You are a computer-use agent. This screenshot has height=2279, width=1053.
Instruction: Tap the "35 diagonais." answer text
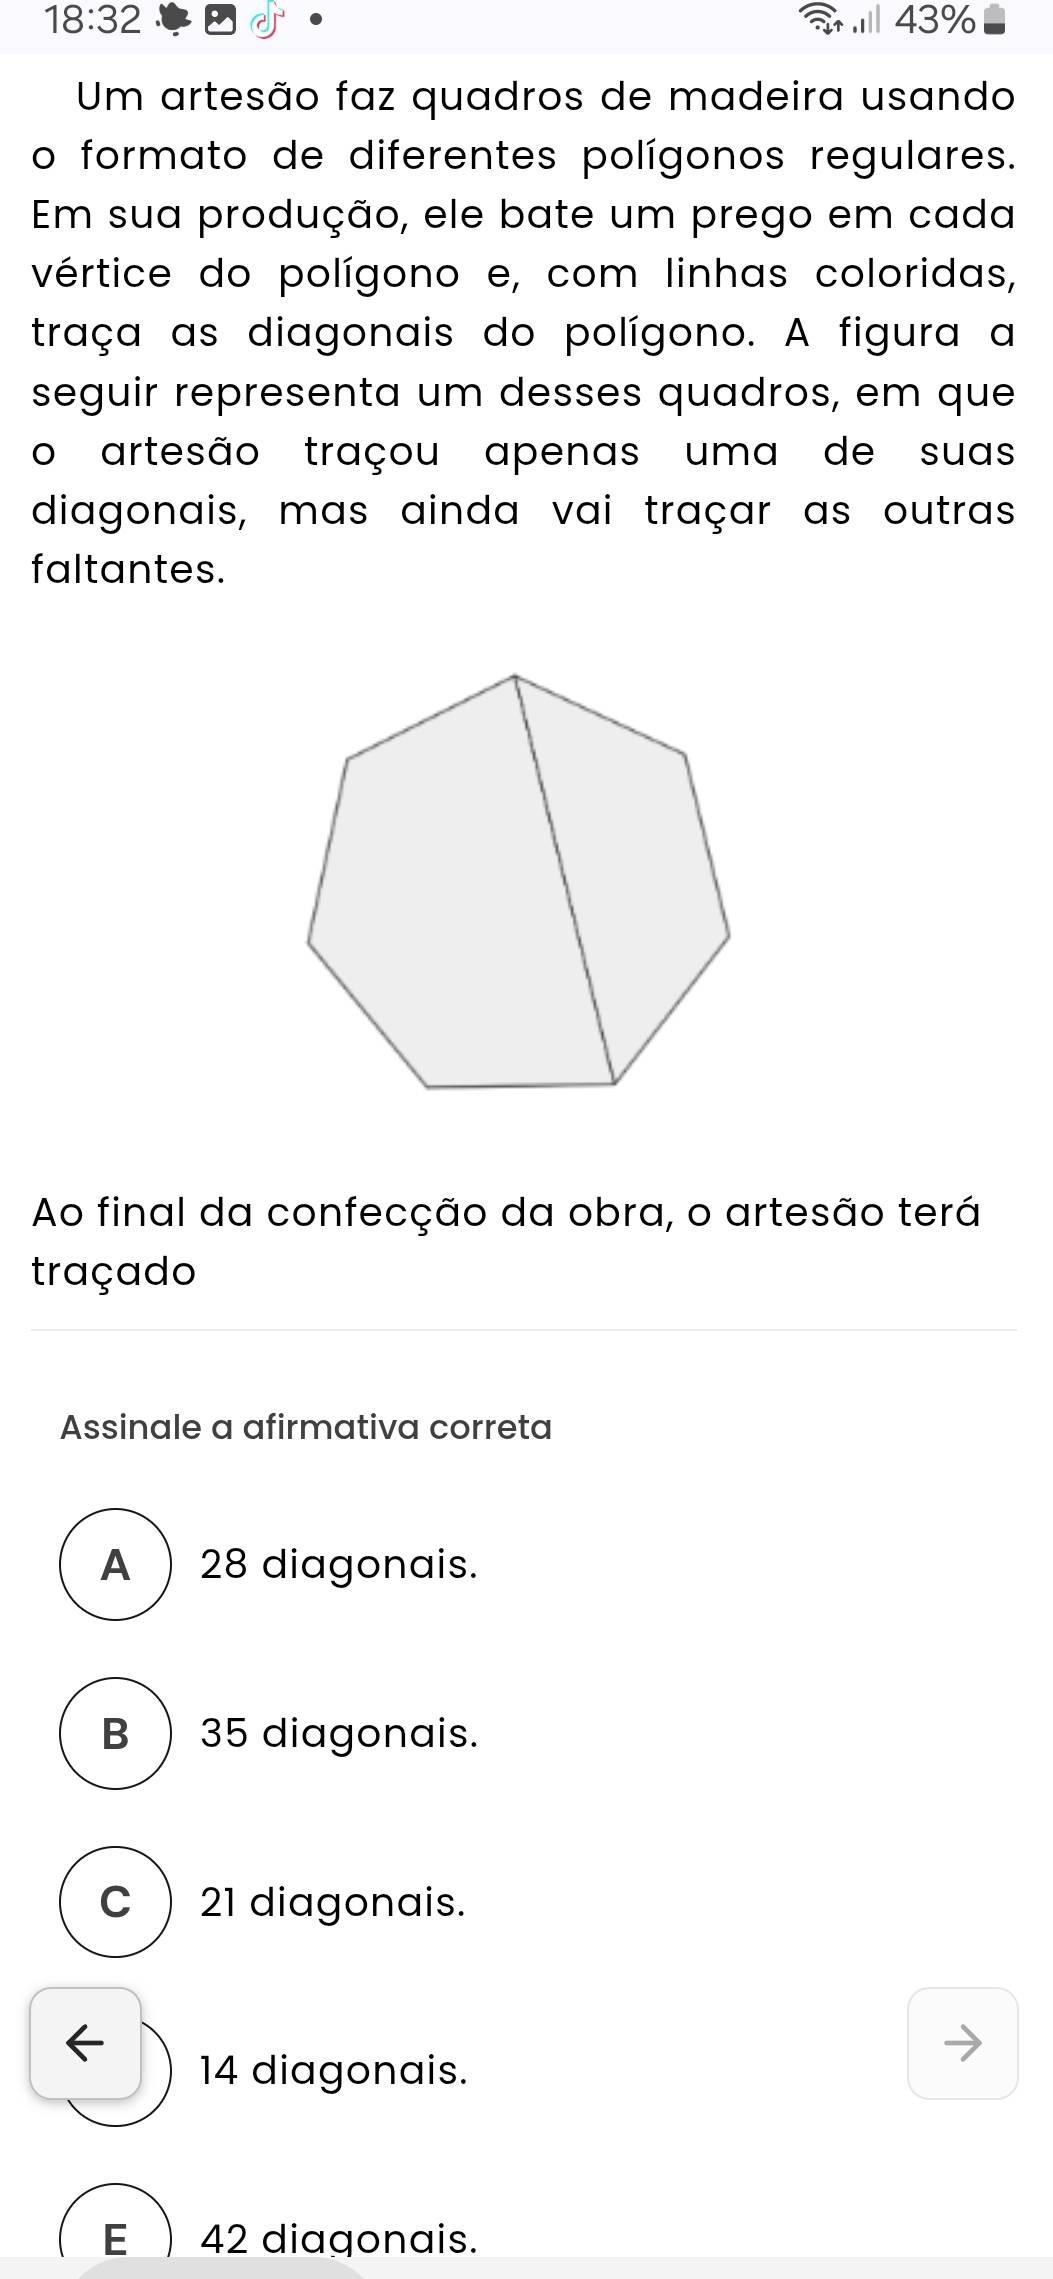[x=339, y=1733]
